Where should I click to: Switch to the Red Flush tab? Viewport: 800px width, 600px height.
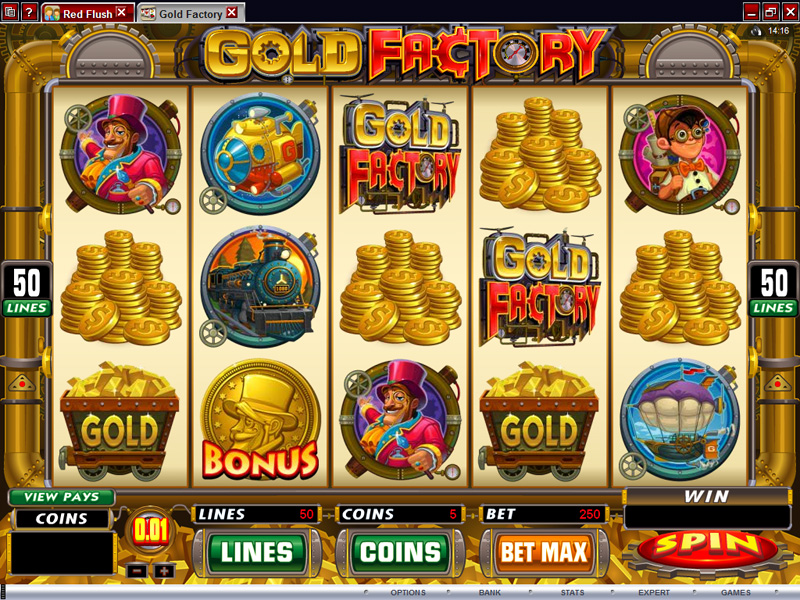coord(87,13)
